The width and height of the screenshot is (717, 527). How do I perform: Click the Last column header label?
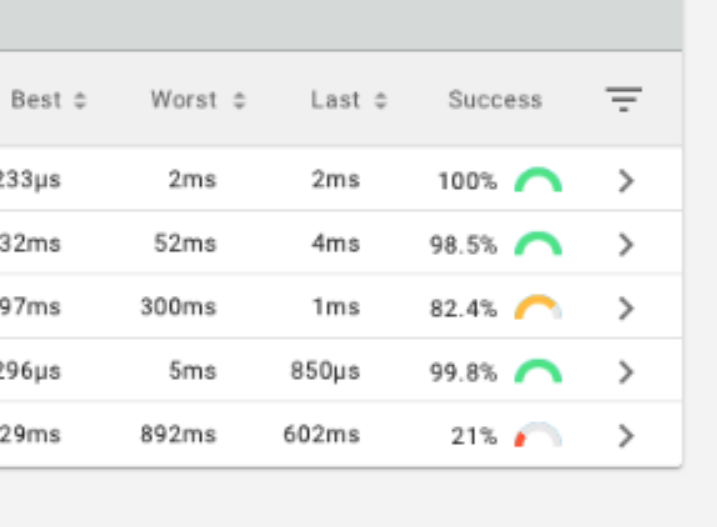click(x=336, y=100)
